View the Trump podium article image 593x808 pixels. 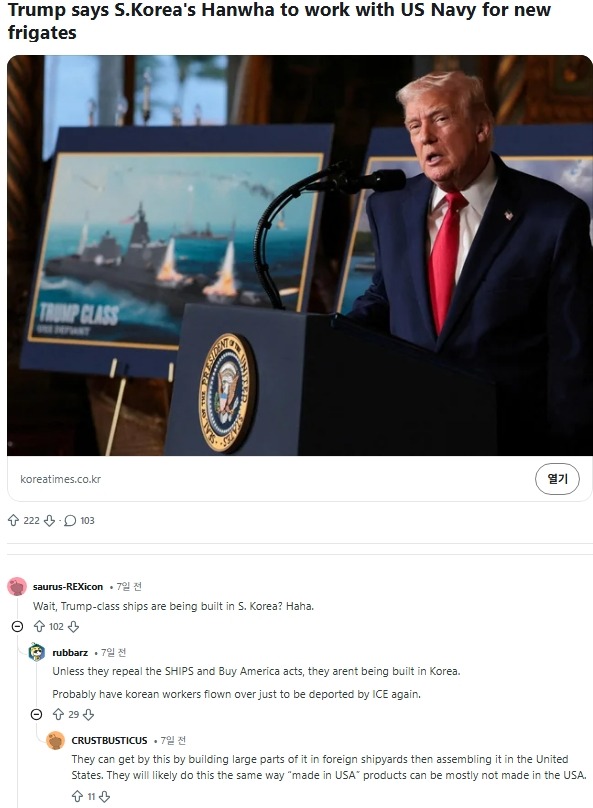click(x=300, y=256)
